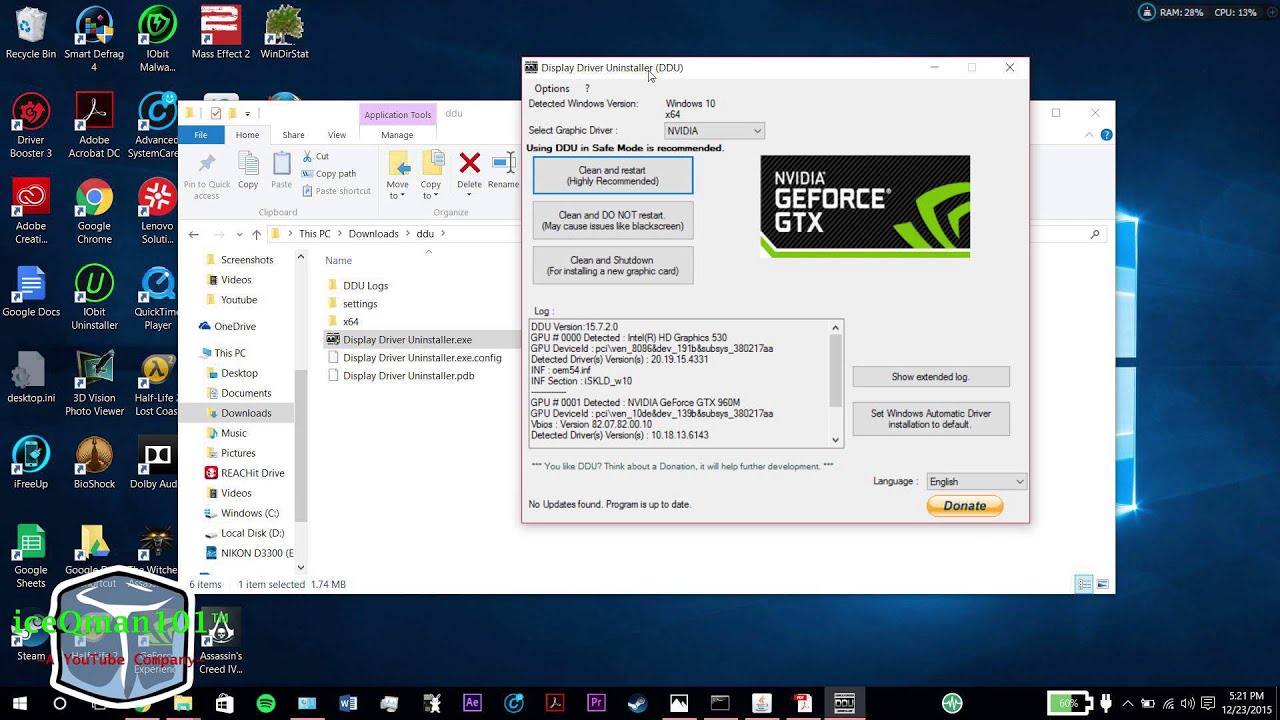Screen dimensions: 1280x720
Task: Open Adobe After Effects from the taskbar
Action: pyautogui.click(x=472, y=703)
